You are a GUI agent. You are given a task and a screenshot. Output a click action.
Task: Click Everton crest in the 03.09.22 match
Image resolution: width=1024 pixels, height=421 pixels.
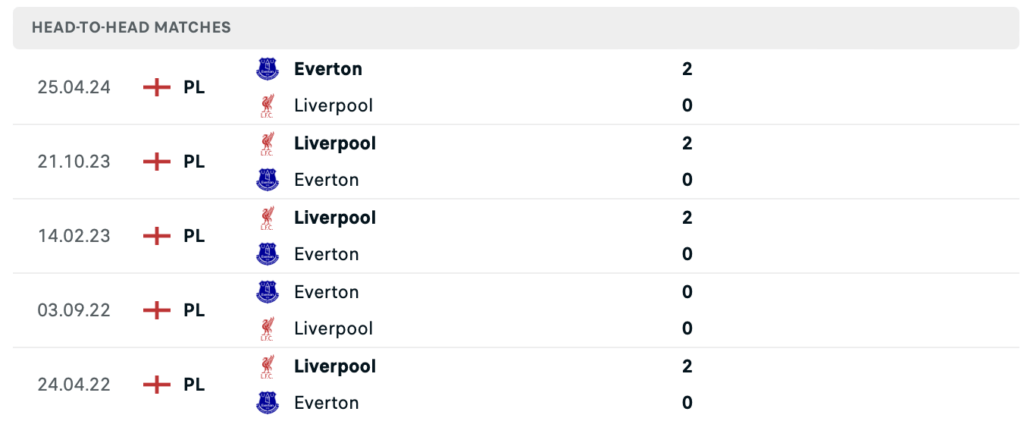click(267, 292)
